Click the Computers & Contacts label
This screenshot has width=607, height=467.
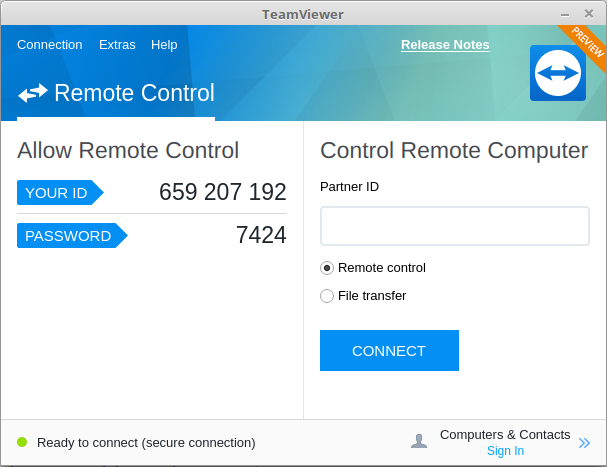505,435
